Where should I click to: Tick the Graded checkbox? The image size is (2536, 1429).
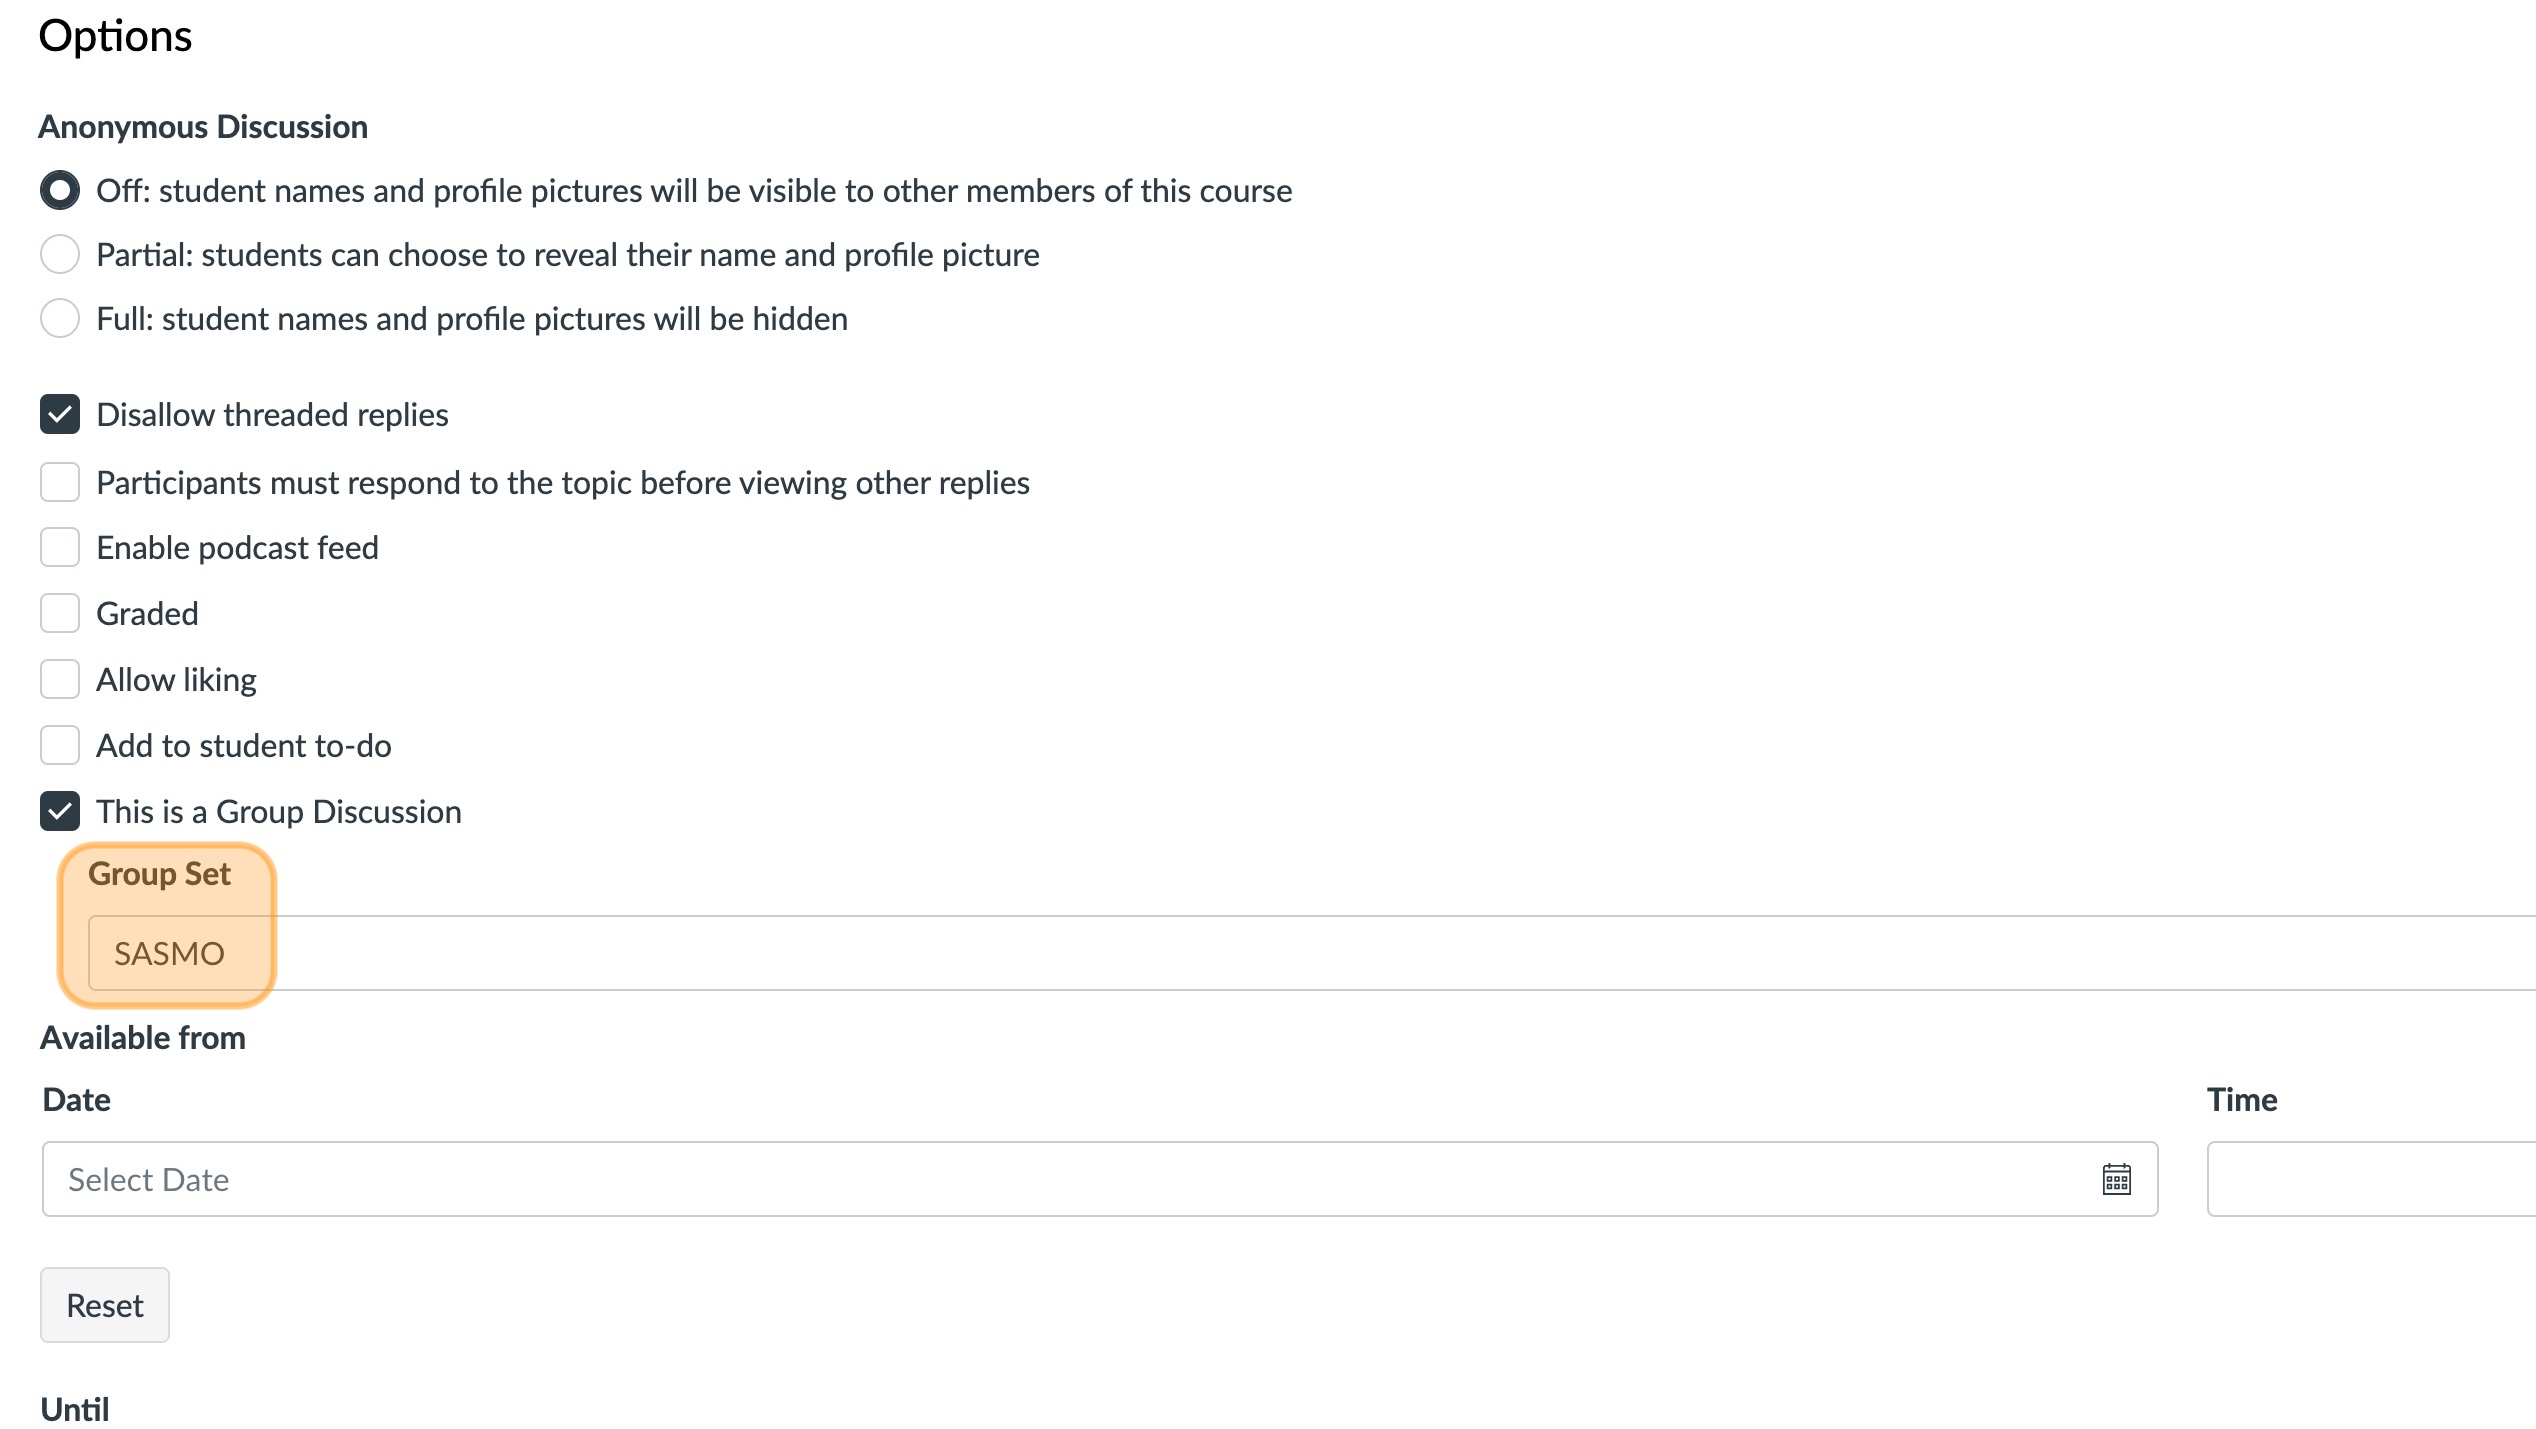tap(60, 613)
